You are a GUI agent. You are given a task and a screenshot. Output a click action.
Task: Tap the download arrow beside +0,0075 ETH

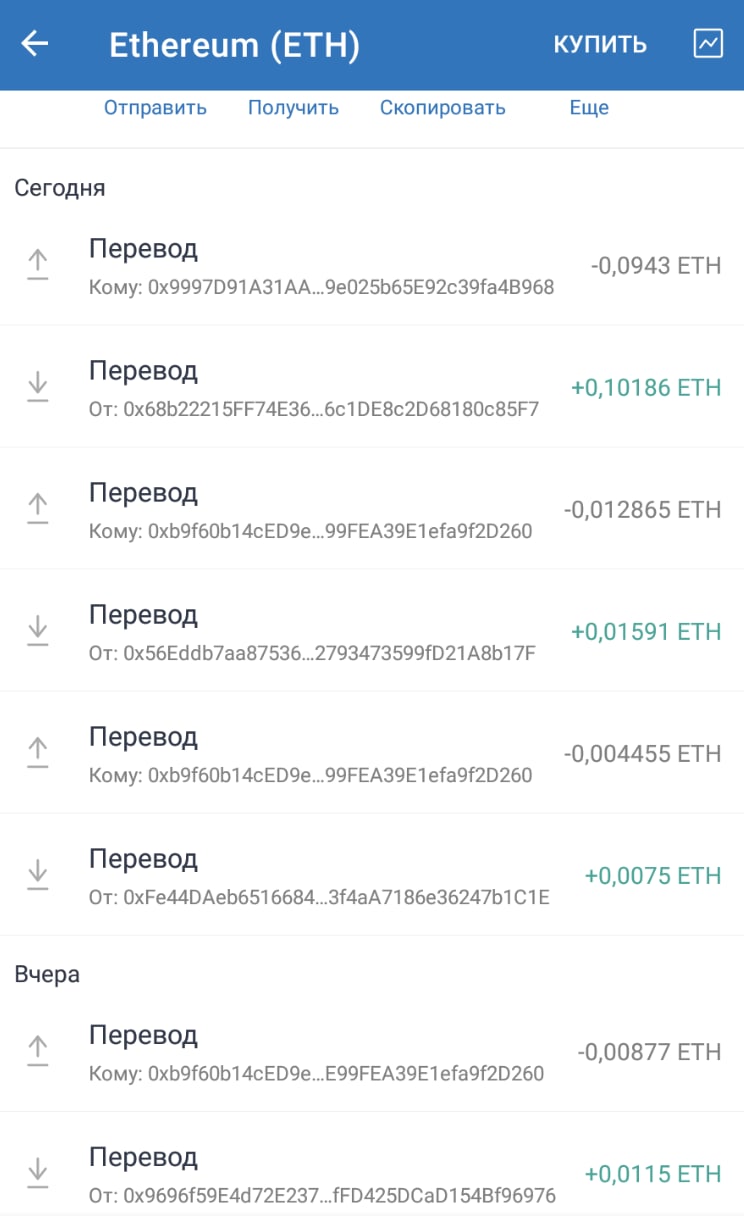pyautogui.click(x=37, y=875)
